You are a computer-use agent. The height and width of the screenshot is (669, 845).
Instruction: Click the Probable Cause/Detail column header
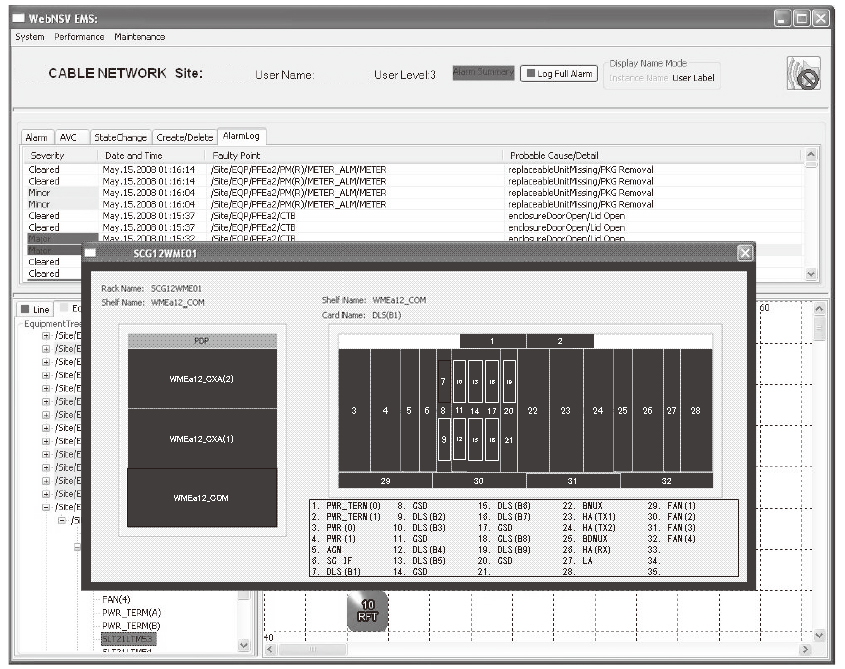point(653,155)
